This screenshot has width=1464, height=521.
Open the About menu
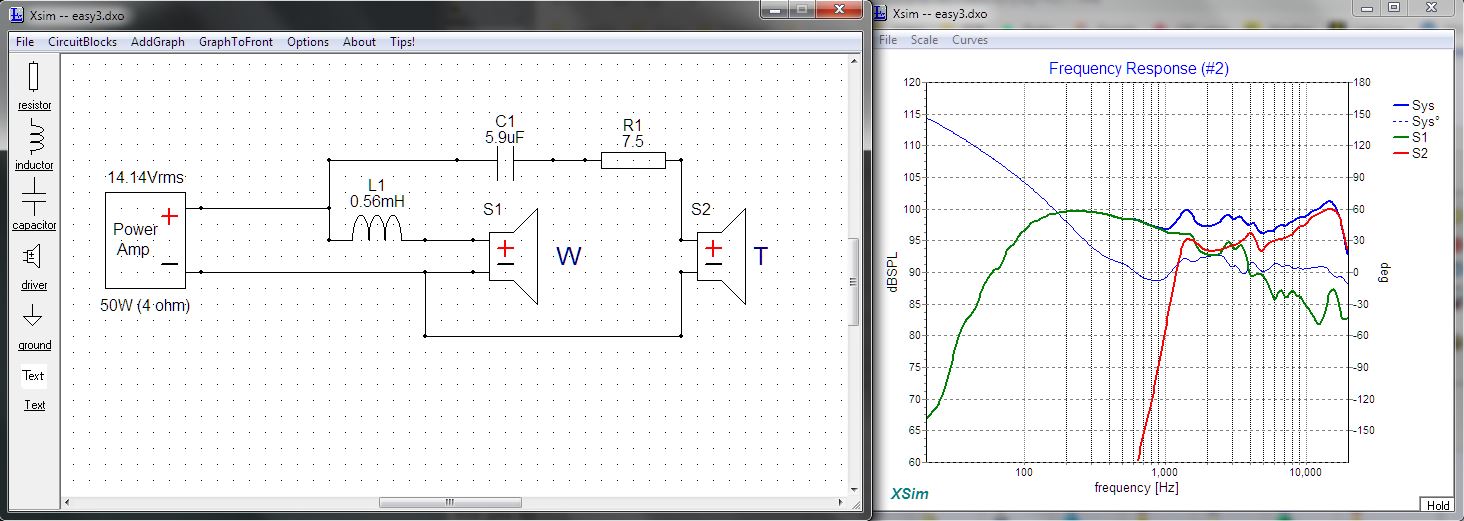tap(359, 42)
